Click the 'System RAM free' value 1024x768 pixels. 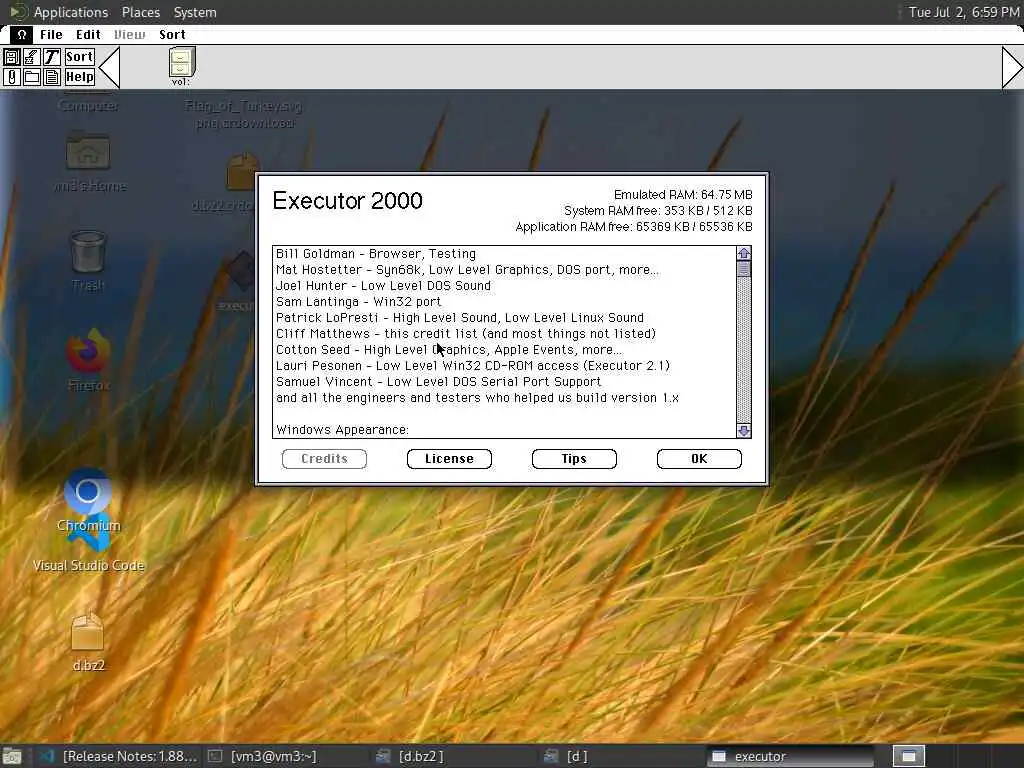[658, 211]
